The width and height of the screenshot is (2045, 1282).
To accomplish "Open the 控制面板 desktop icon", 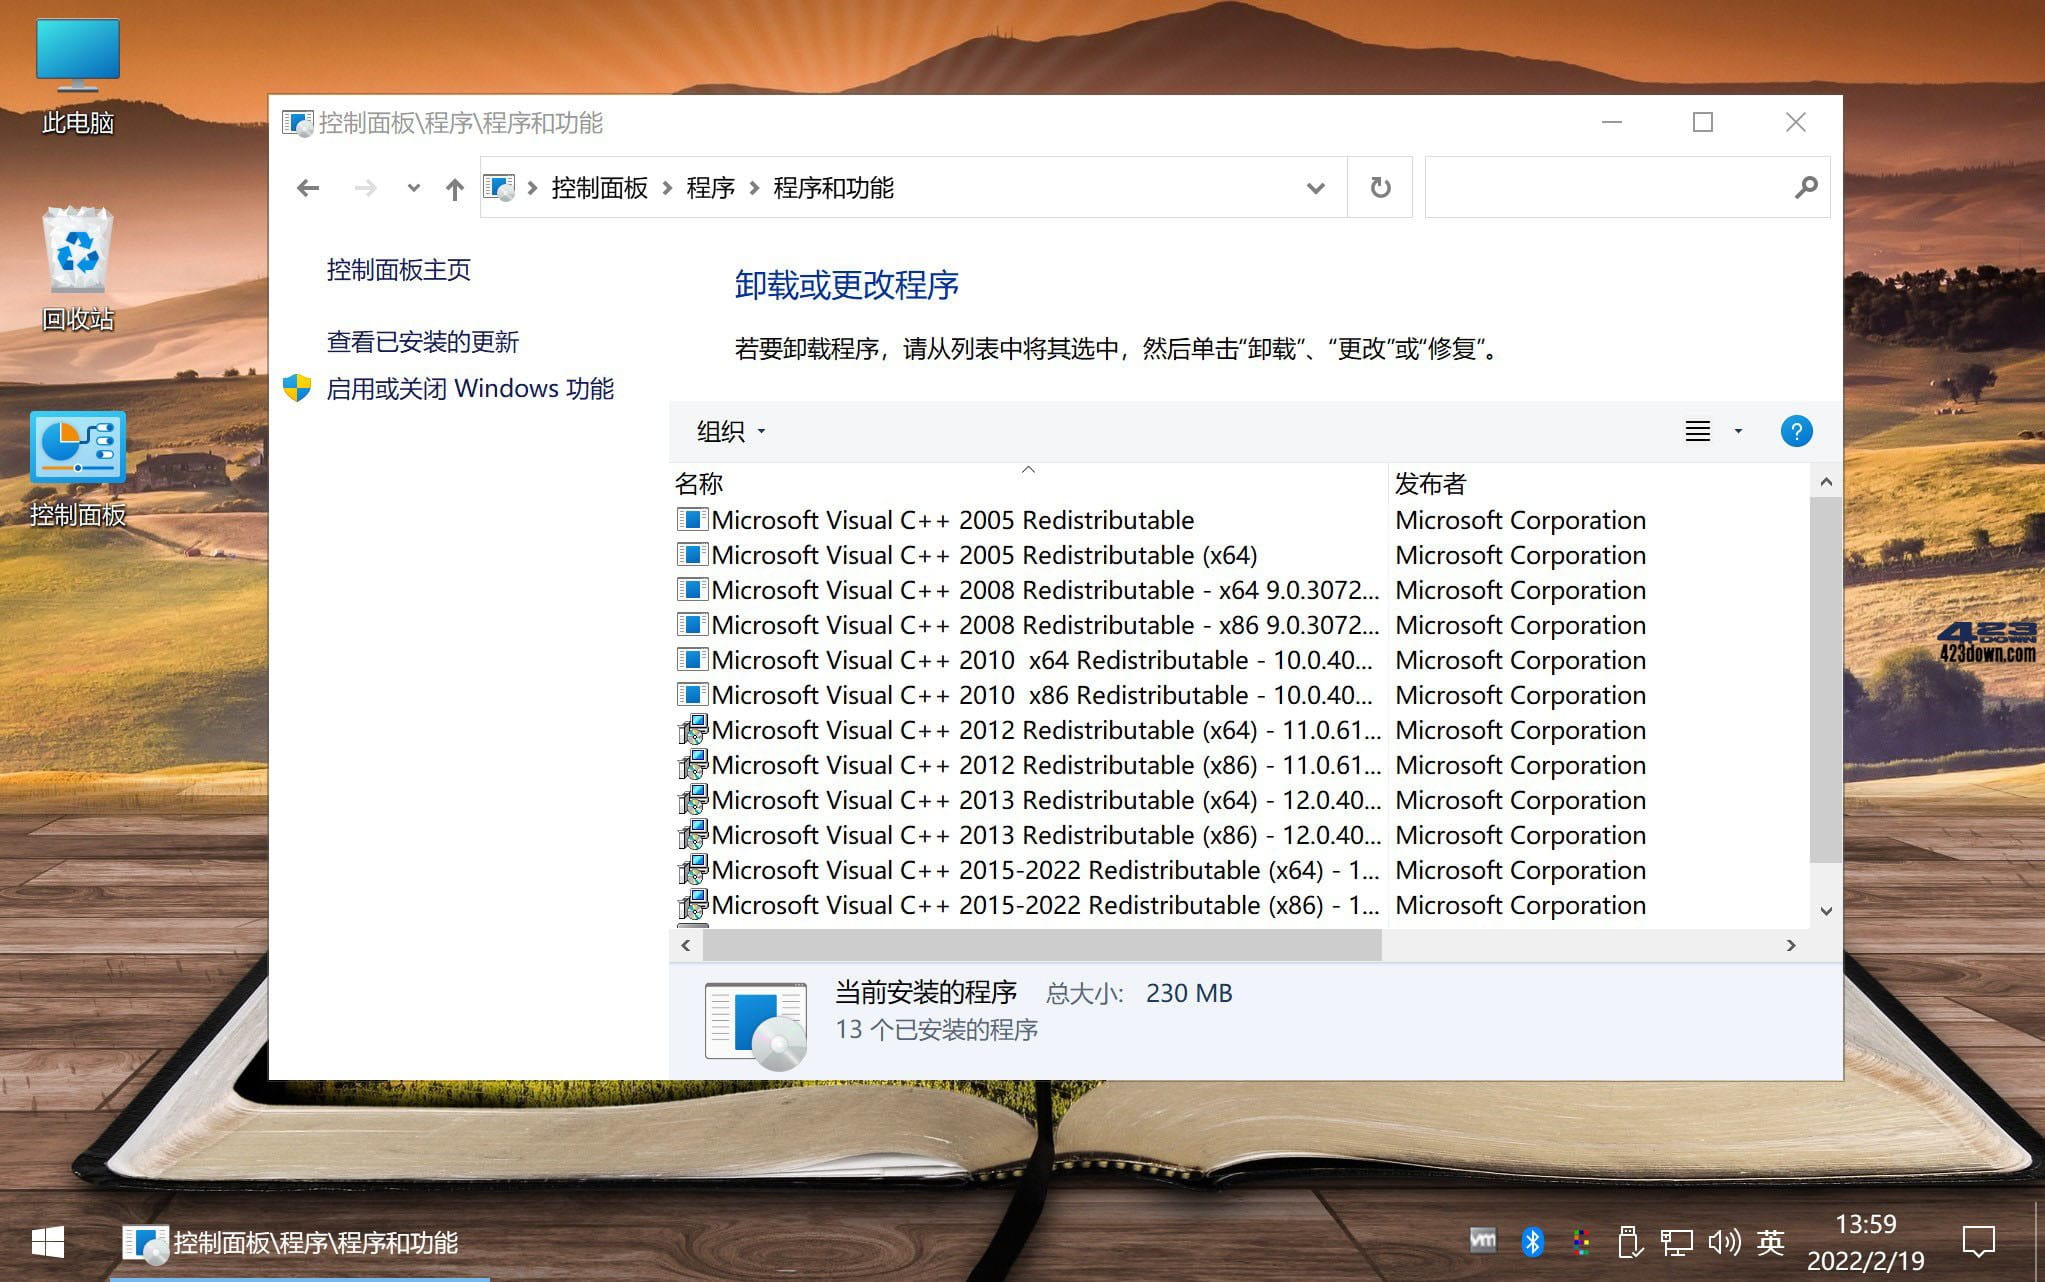I will [x=78, y=447].
